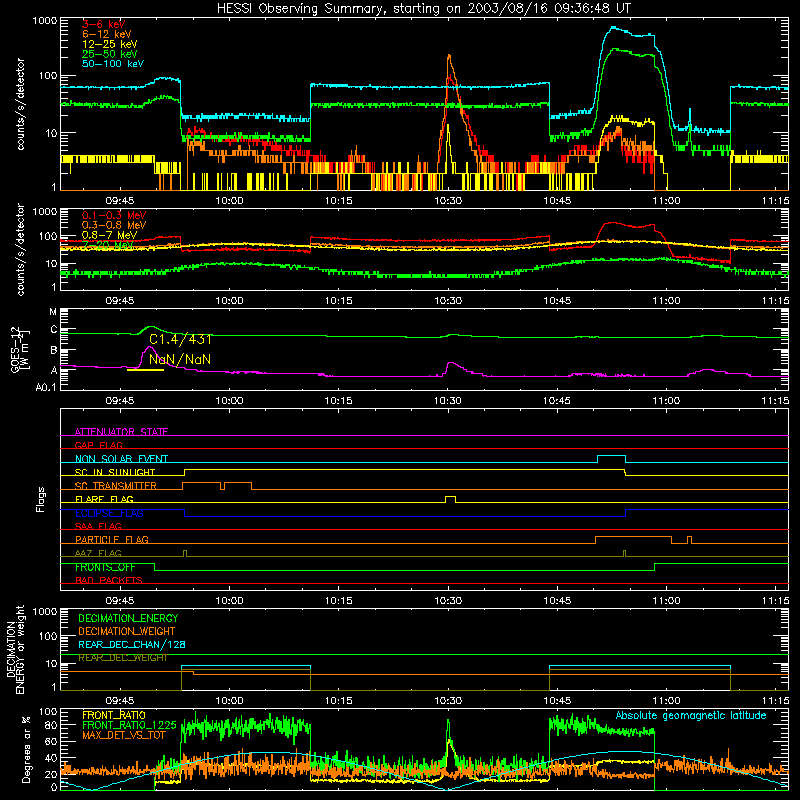Viewport: 800px width, 800px height.
Task: Select the NON_SOLAR_EVENT flag label
Action: [x=121, y=459]
